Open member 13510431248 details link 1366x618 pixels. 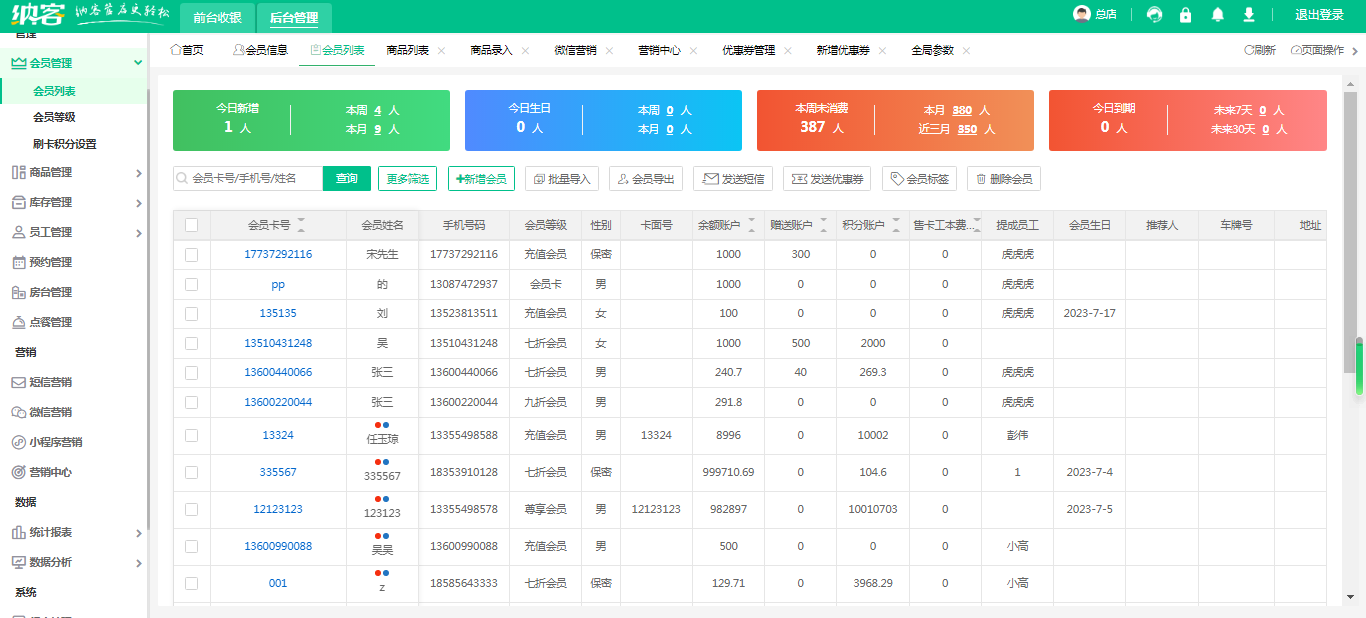278,342
